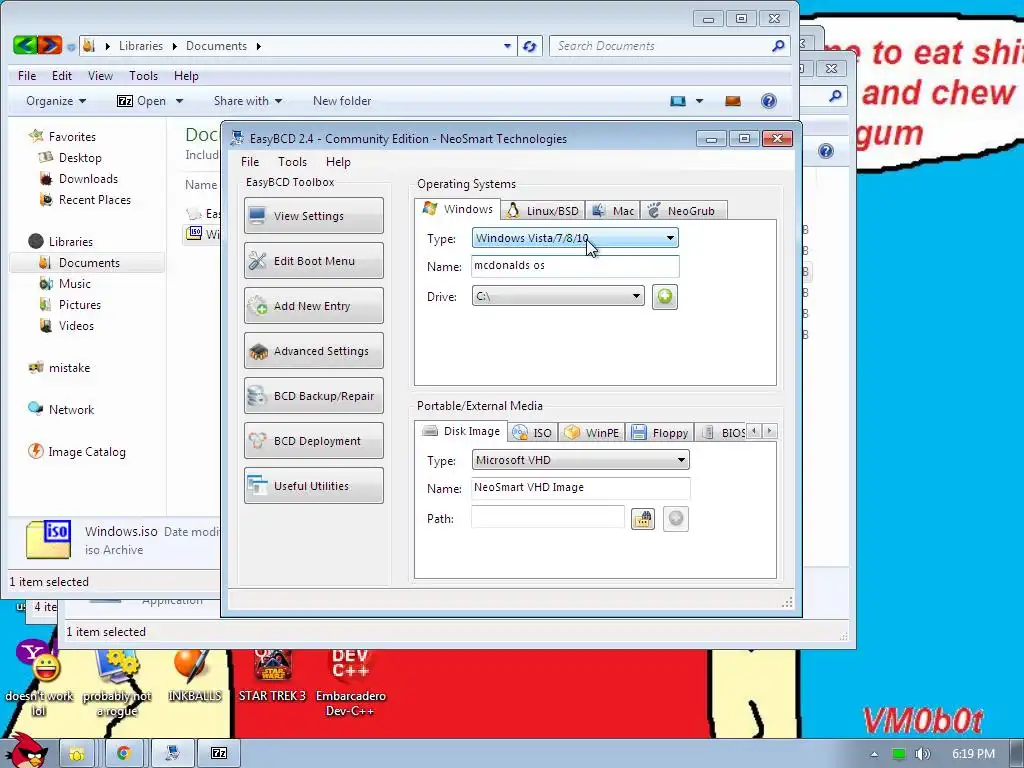Click Embarcadero Dev-C++ desktop icon
Screen dimensions: 1024x768
point(351,682)
